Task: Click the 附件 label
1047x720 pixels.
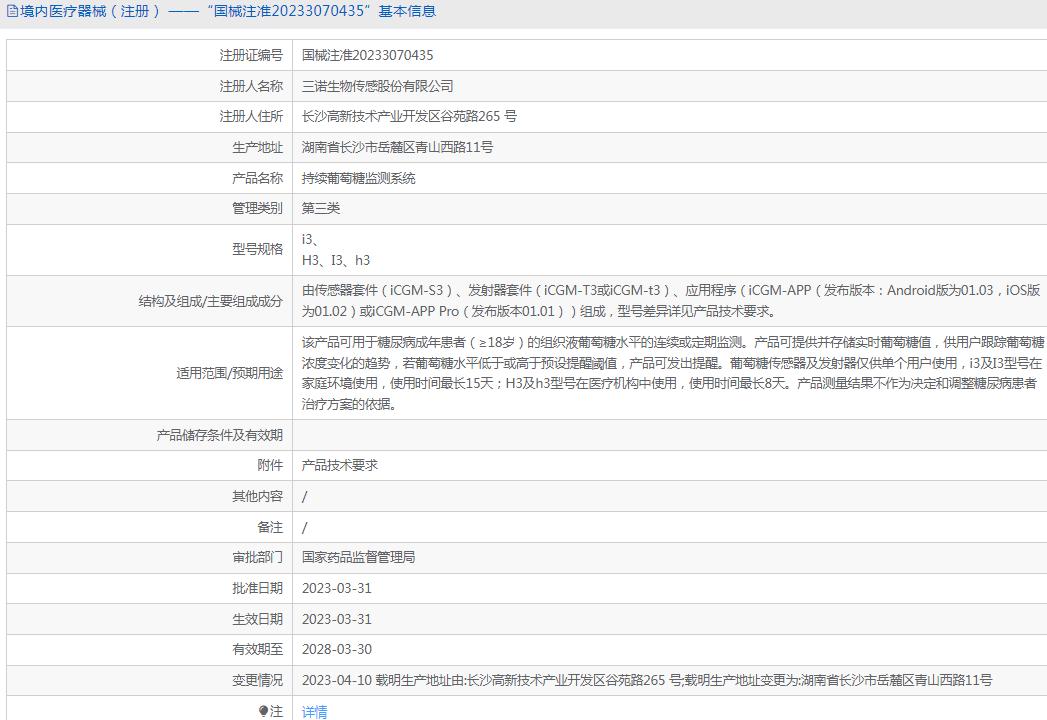Action: click(x=270, y=466)
